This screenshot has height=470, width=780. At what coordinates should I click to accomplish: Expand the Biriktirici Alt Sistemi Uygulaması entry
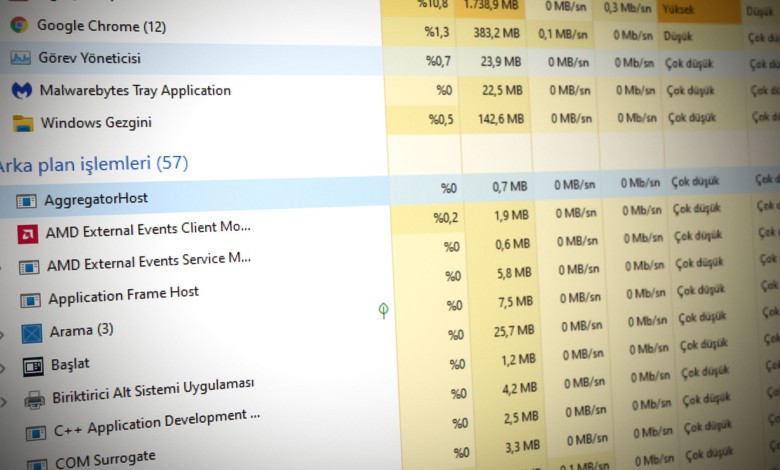(x=3, y=401)
